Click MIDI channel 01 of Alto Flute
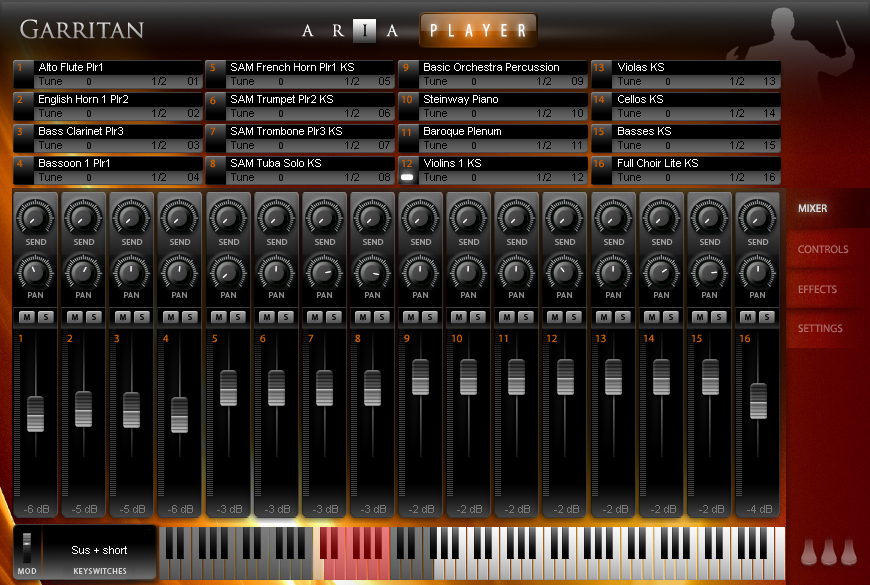The width and height of the screenshot is (870, 585). (x=193, y=82)
